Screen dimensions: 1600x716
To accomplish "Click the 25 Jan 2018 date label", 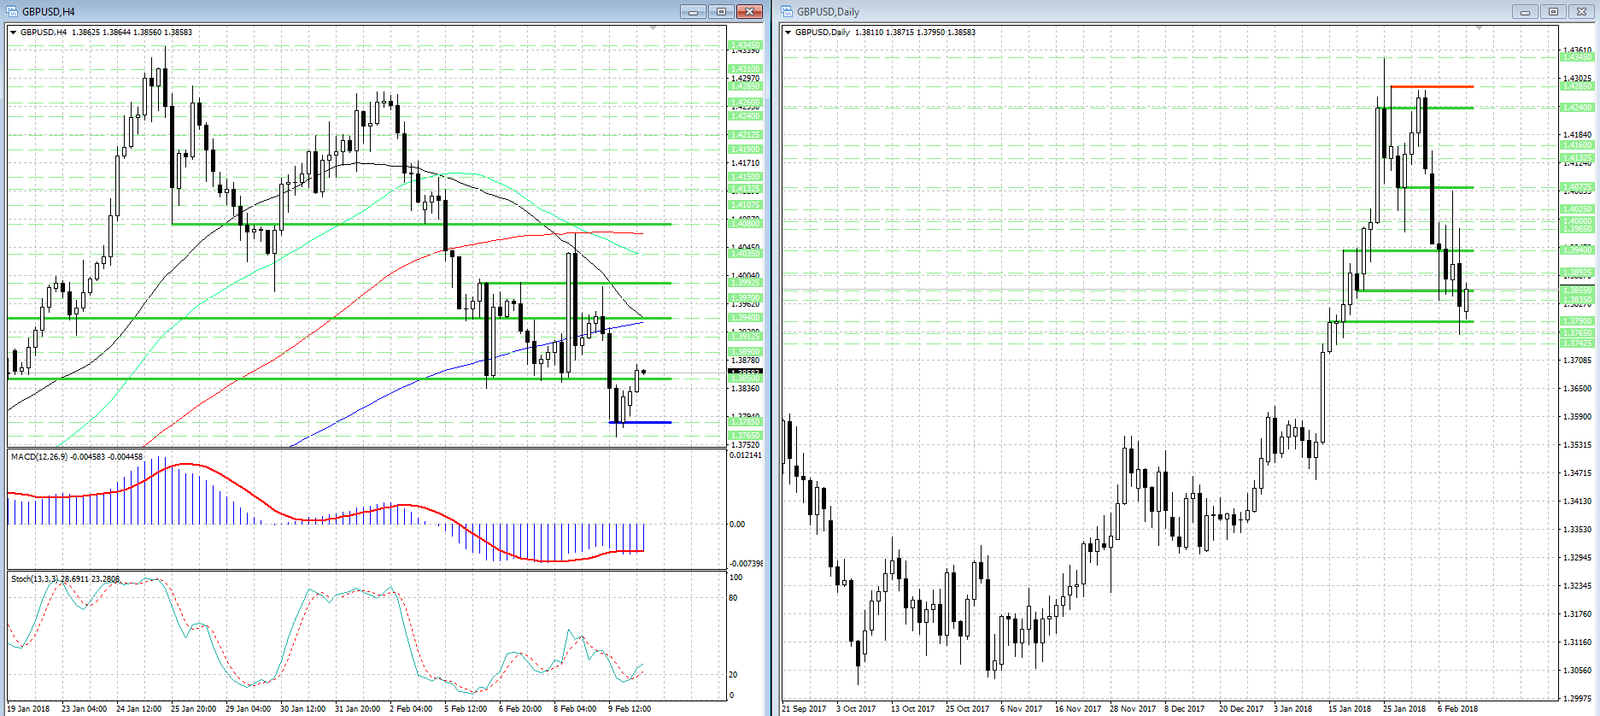I will pos(1404,708).
